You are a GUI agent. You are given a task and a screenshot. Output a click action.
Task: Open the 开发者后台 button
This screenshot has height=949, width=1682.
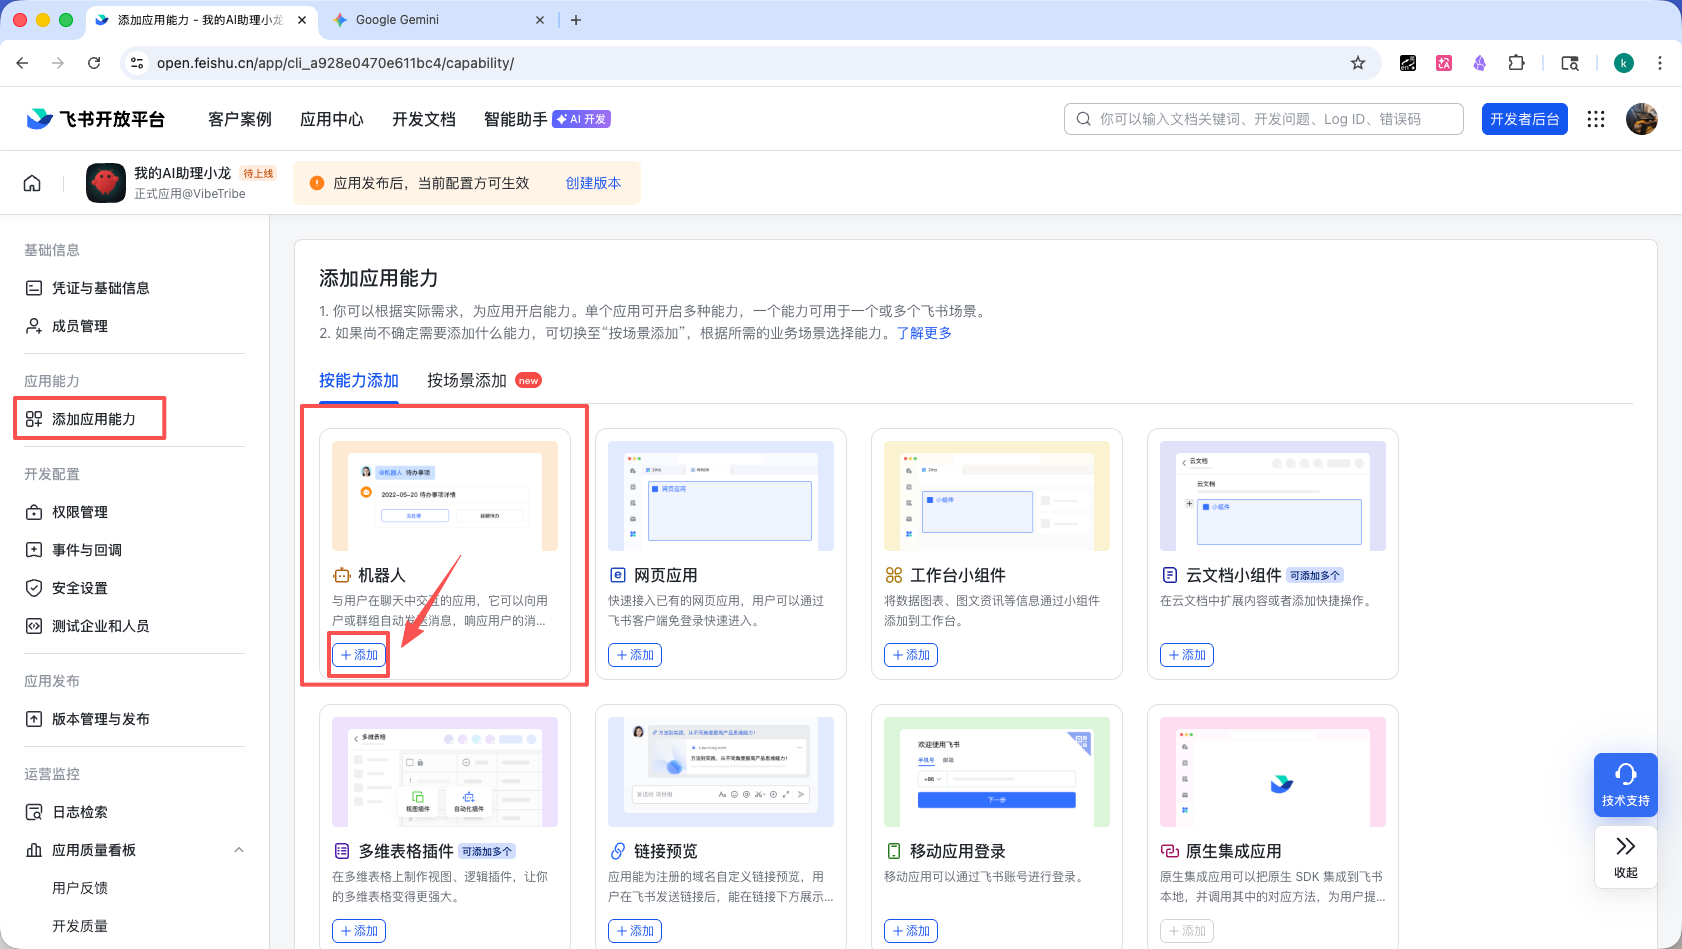coord(1524,119)
